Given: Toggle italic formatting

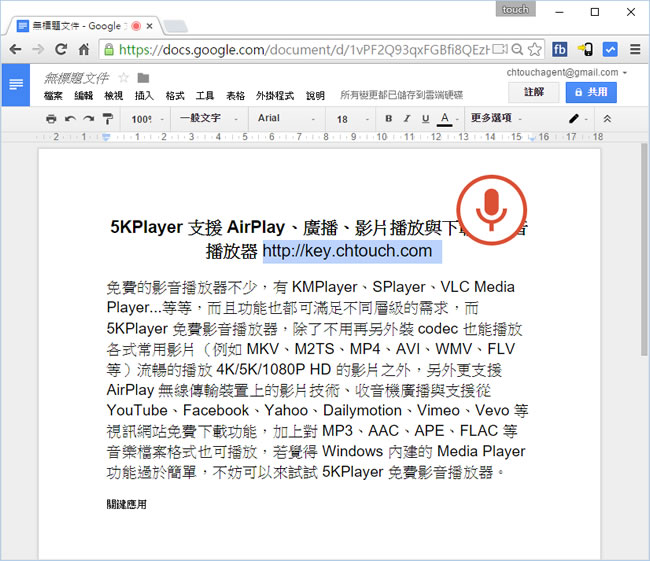Looking at the screenshot, I should tap(407, 119).
